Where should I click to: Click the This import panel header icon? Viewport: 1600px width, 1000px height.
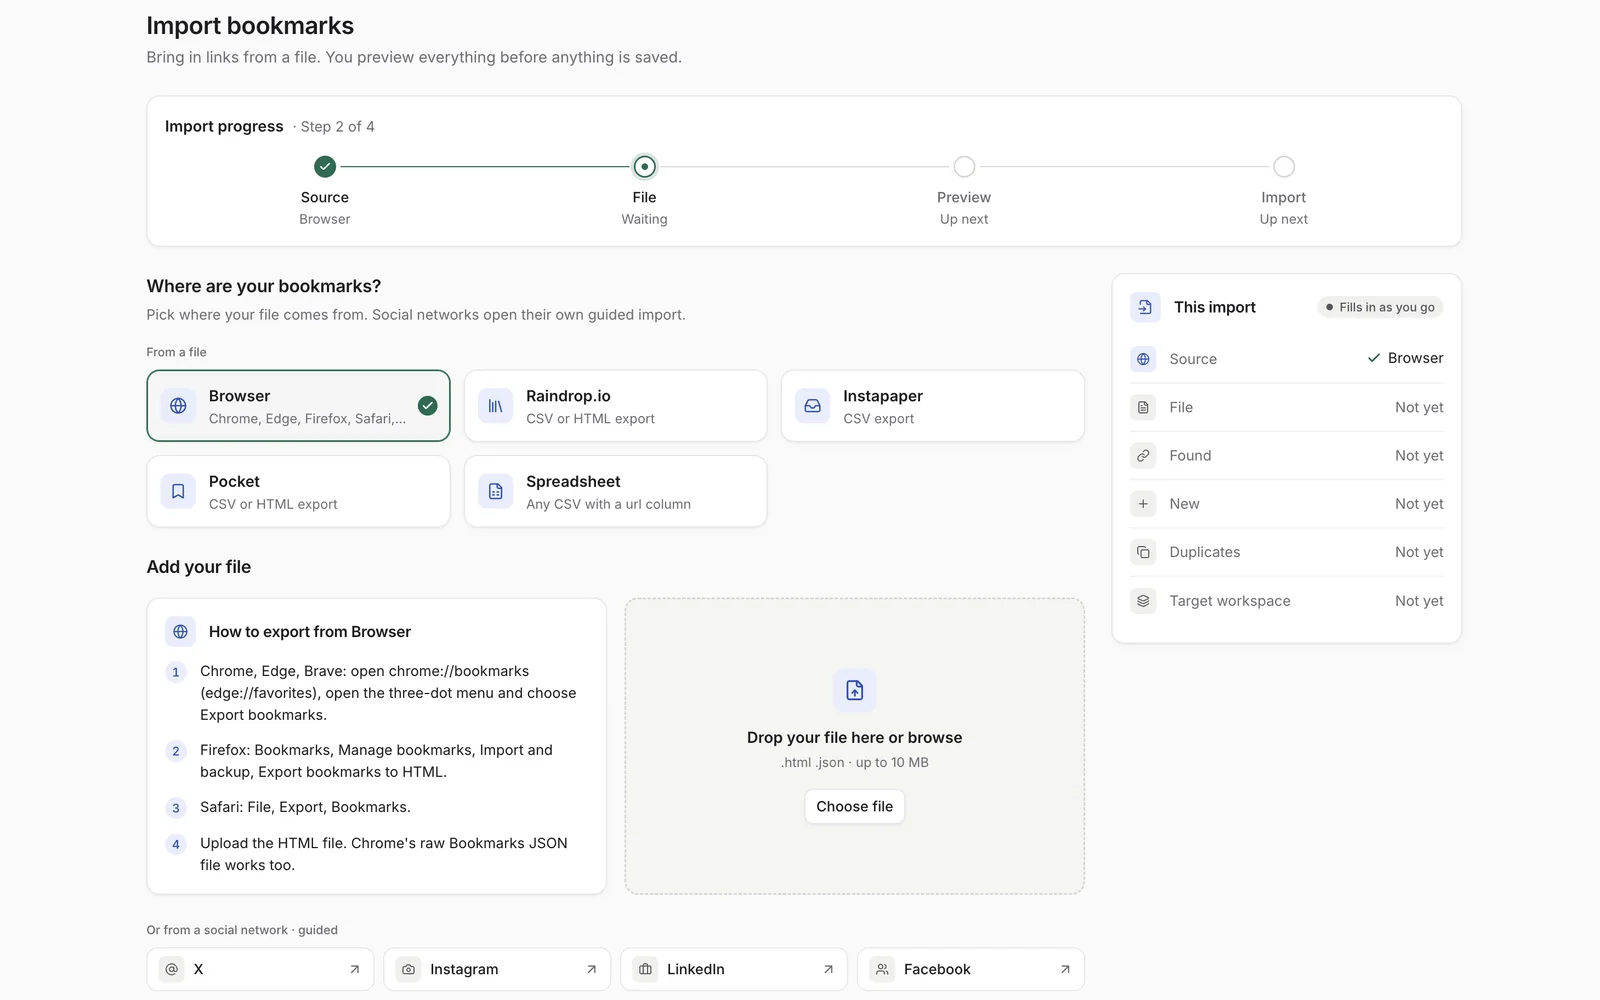pyautogui.click(x=1145, y=307)
